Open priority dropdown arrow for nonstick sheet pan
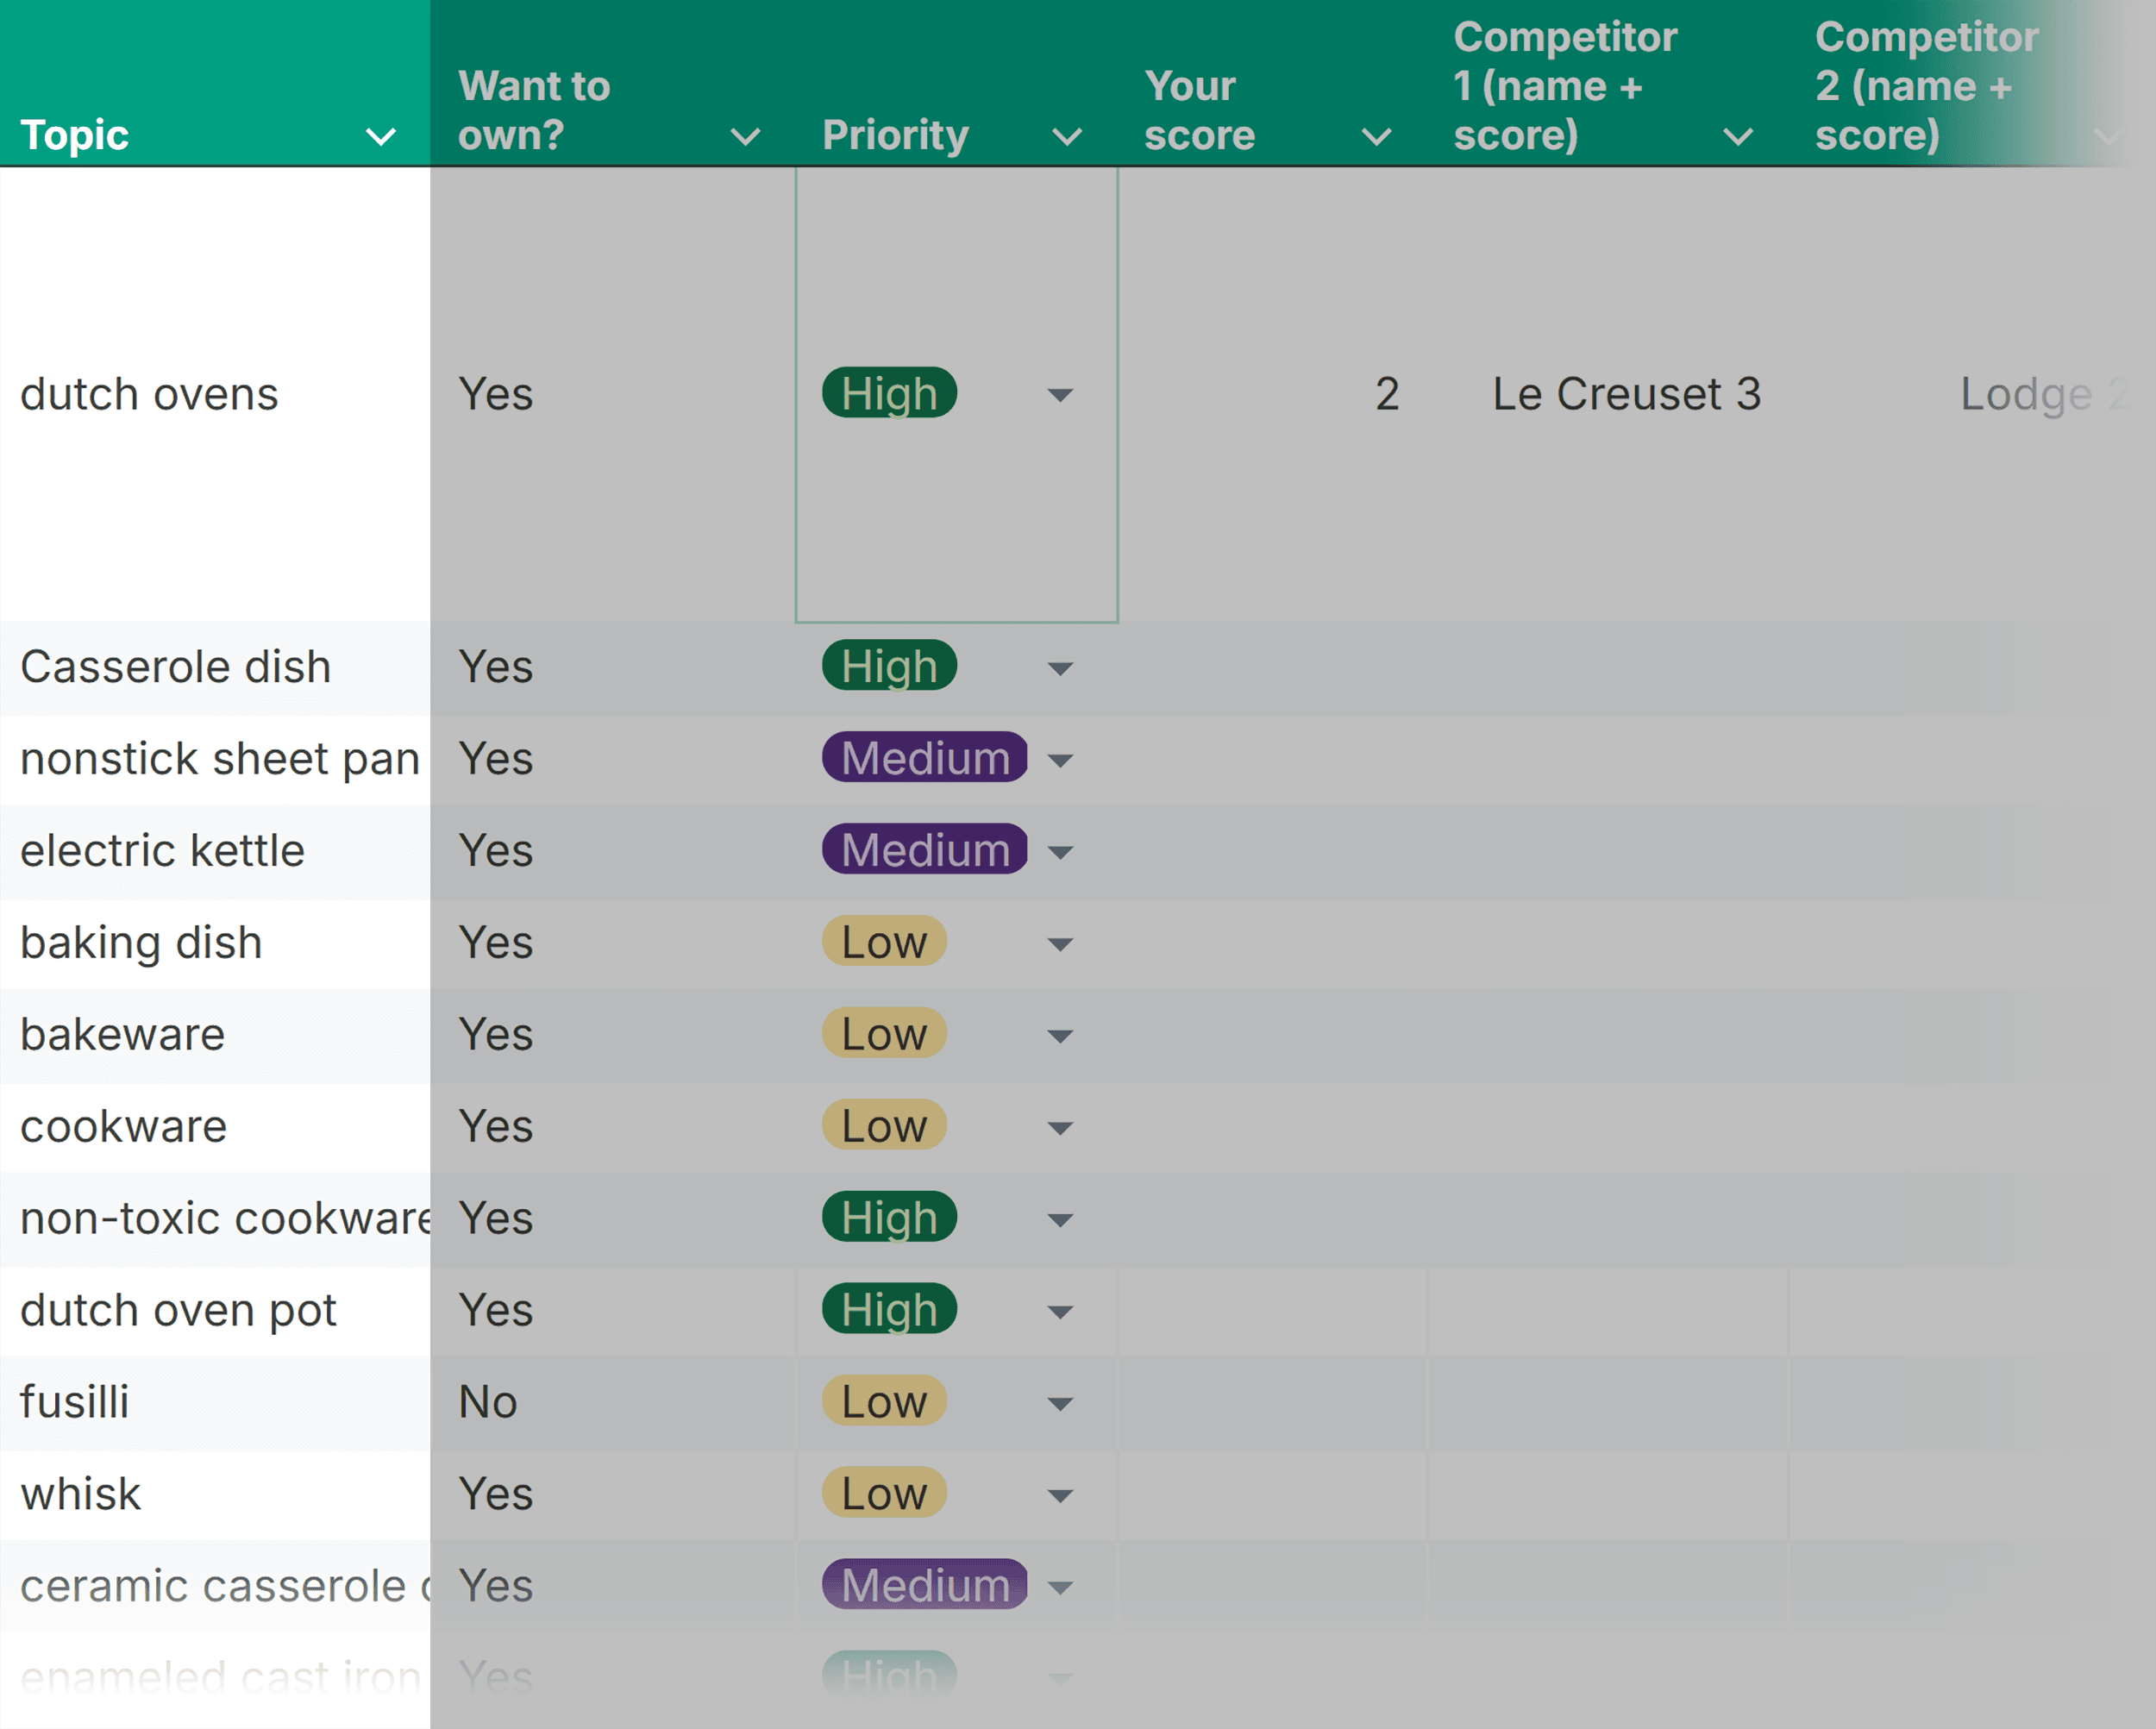 tap(1060, 761)
